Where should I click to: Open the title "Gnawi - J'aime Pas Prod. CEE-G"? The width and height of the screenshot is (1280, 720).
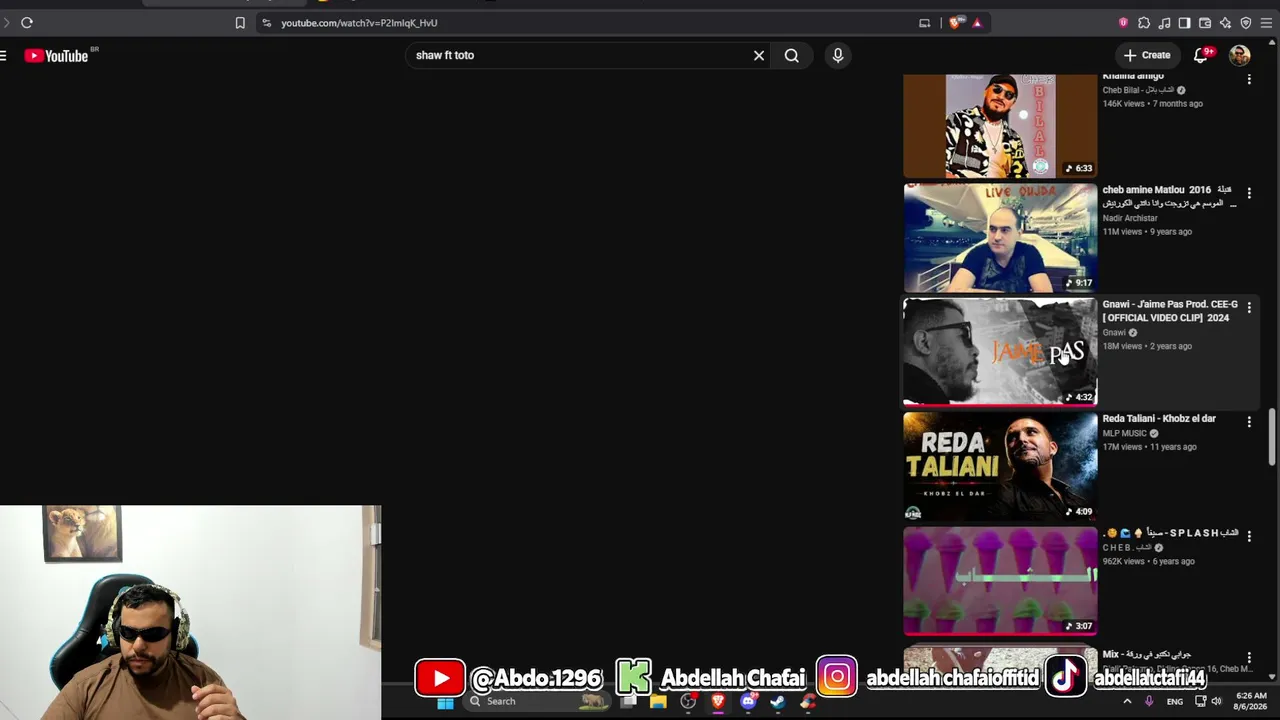click(x=1170, y=311)
